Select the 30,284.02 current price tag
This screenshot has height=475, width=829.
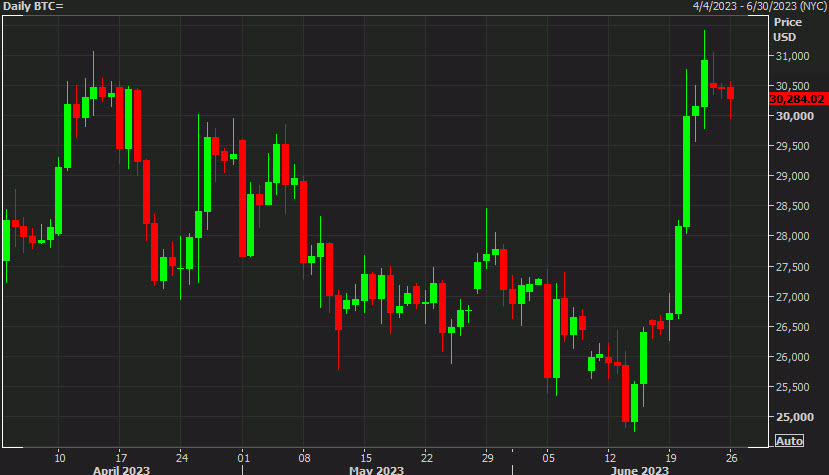797,99
